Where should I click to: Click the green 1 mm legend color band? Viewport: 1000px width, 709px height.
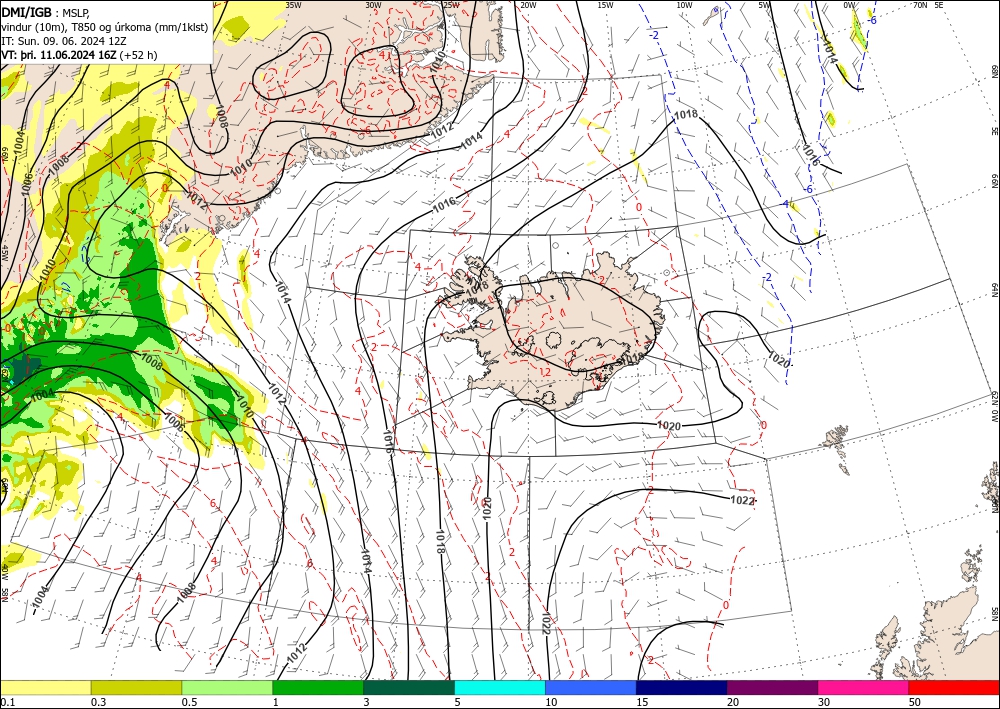(318, 687)
